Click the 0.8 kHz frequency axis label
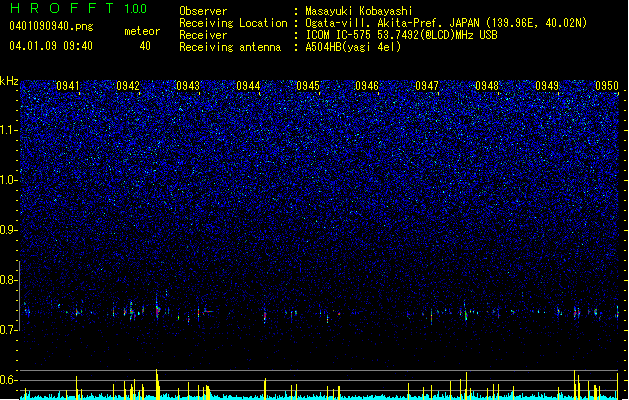Image resolution: width=629 pixels, height=400 pixels. 8,280
